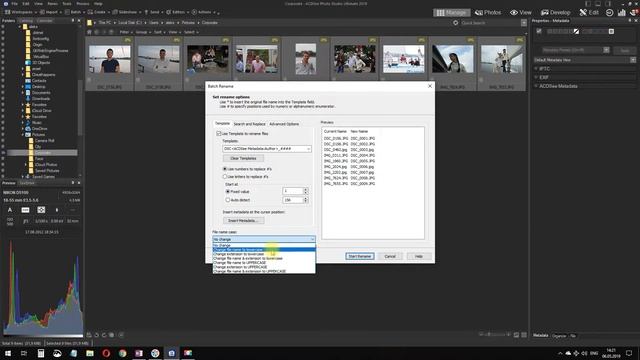Viewport: 640px width, 360px height.
Task: Open Develop mode
Action: click(556, 13)
